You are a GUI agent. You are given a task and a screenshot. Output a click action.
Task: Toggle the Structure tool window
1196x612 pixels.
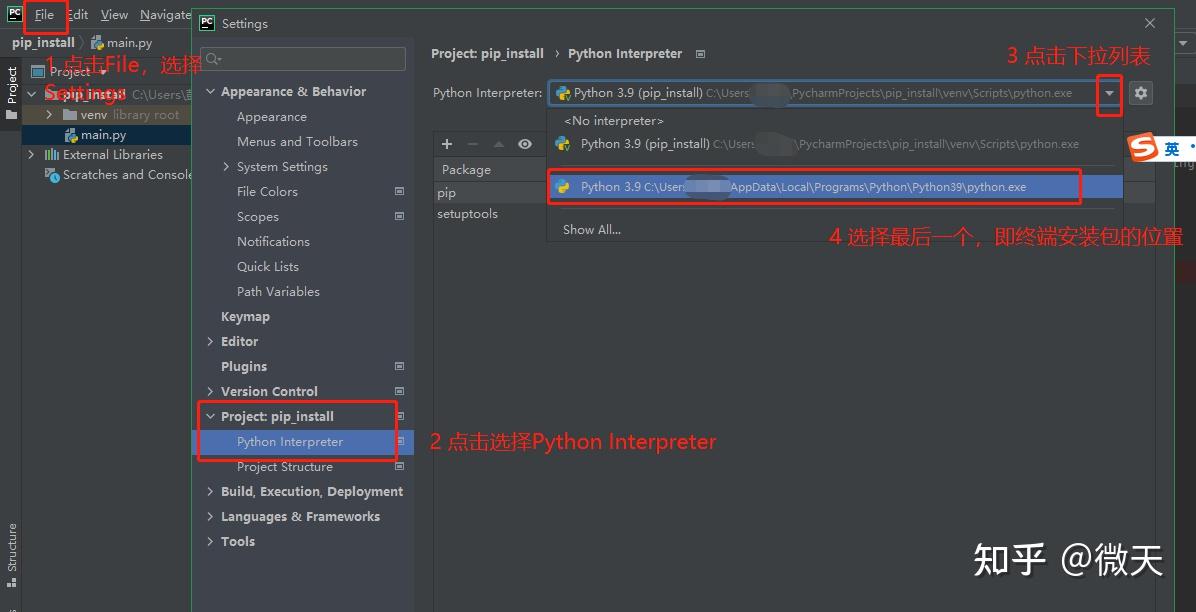click(11, 547)
